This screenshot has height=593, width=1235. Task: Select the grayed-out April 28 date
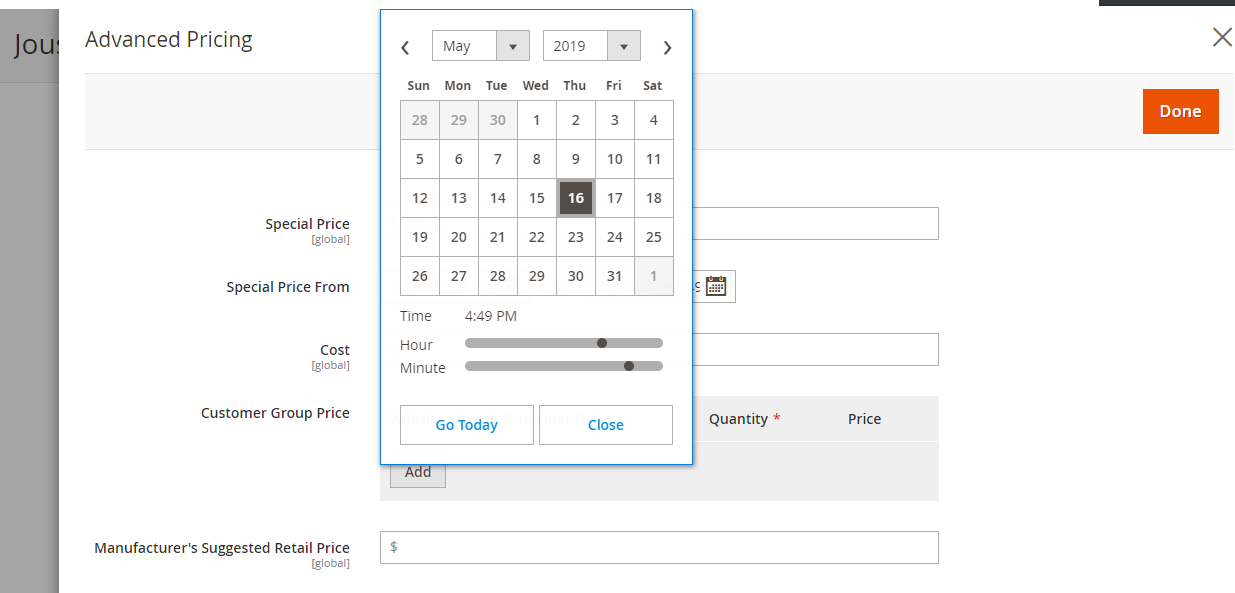419,119
